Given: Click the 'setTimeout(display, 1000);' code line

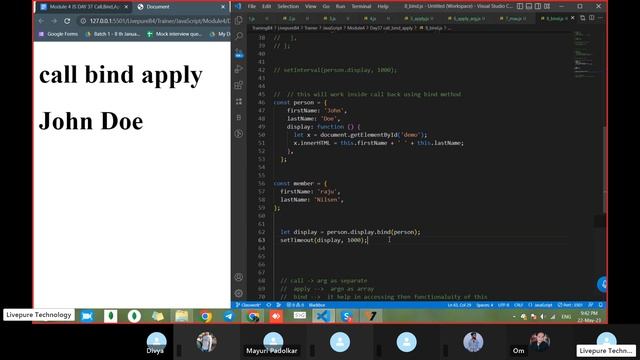Looking at the screenshot, I should [x=323, y=240].
